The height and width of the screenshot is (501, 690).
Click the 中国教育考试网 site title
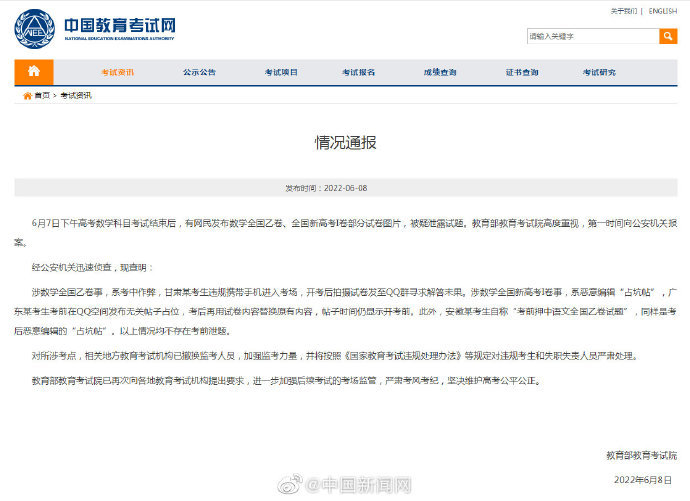coord(120,26)
